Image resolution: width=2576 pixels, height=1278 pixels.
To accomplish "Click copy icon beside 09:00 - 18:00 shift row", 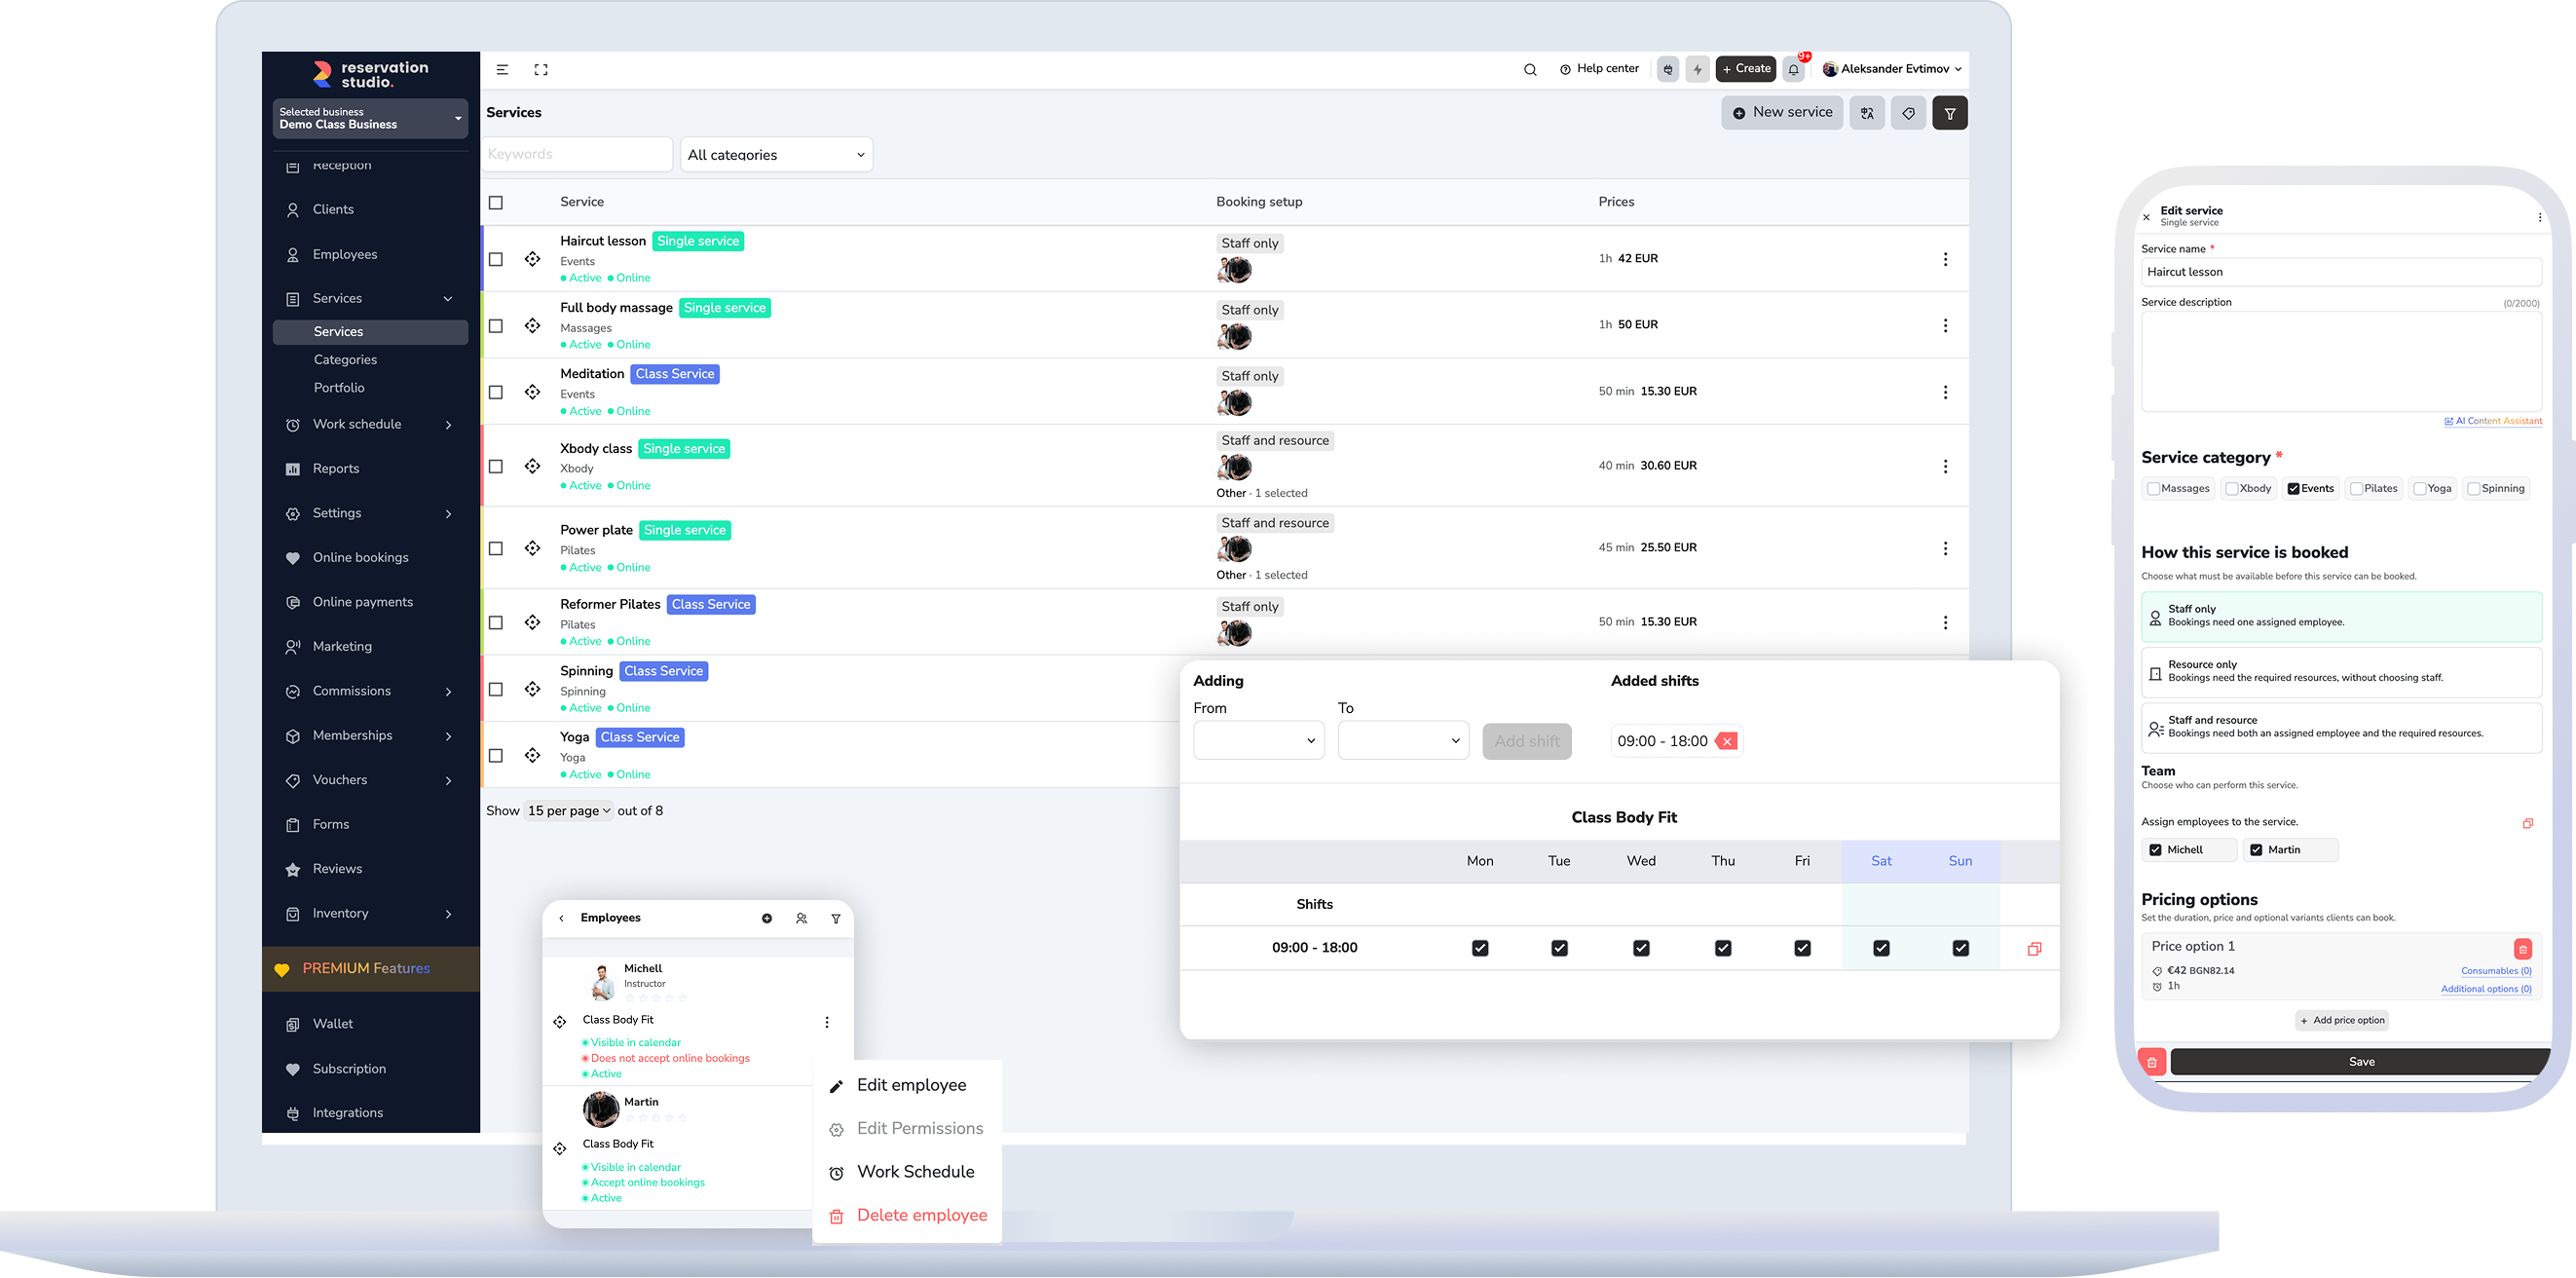I will (x=2034, y=948).
